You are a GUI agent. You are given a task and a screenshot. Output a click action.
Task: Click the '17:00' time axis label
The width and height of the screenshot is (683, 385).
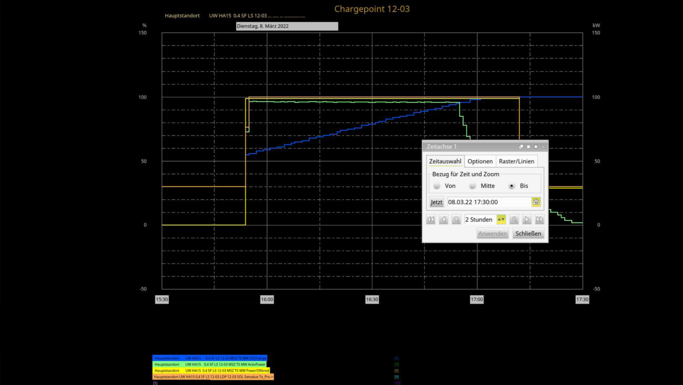point(477,300)
